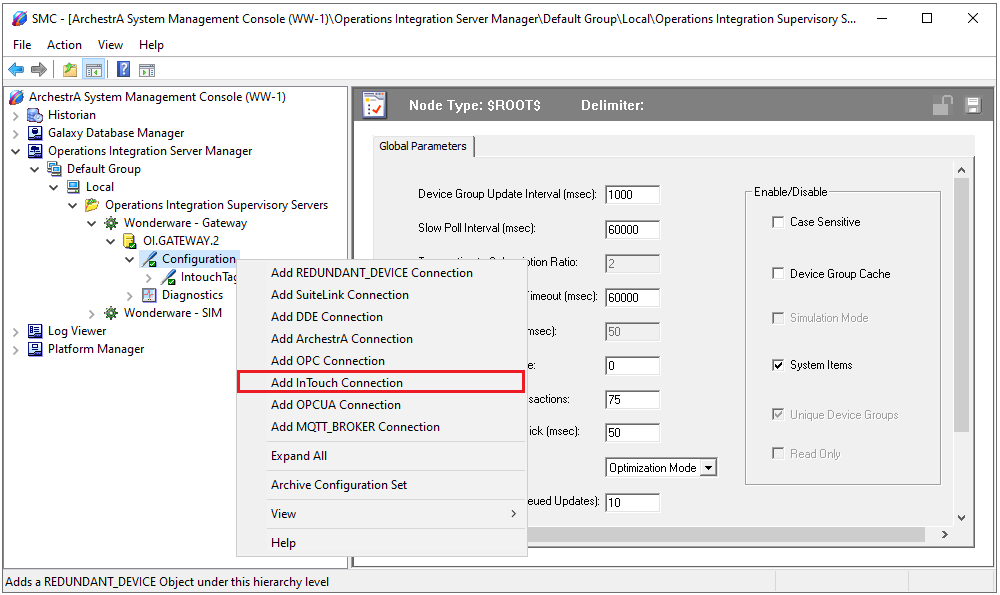1000x595 pixels.
Task: Click the Slow Poll Interval input field
Action: (632, 229)
